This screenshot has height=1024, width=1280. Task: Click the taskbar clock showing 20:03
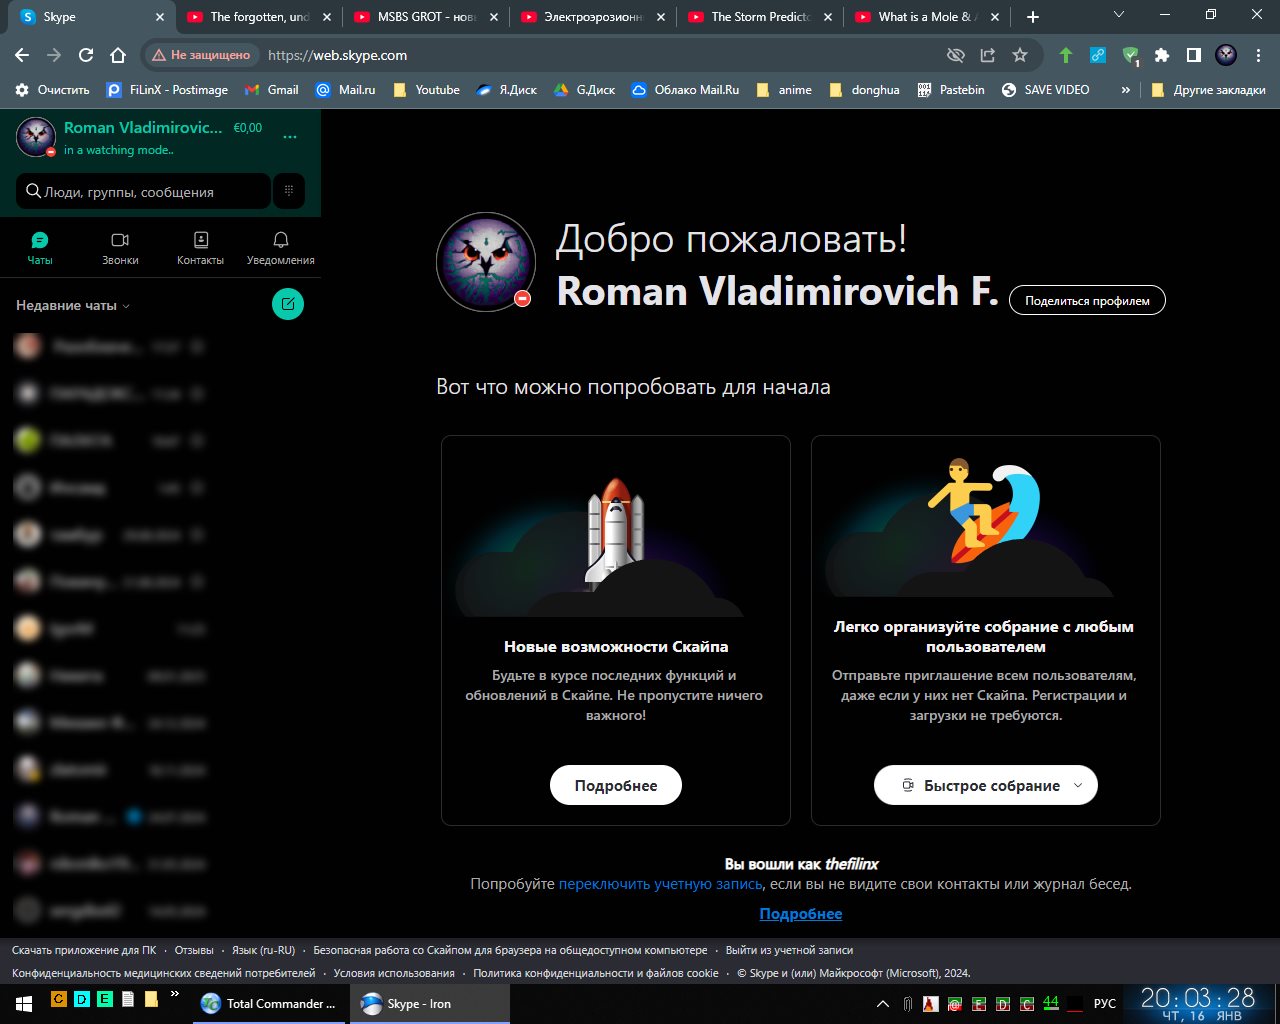coord(1198,1003)
